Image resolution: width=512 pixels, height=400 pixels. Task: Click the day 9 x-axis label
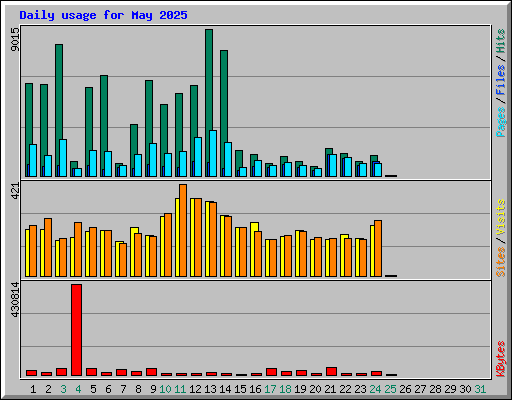[x=153, y=389]
